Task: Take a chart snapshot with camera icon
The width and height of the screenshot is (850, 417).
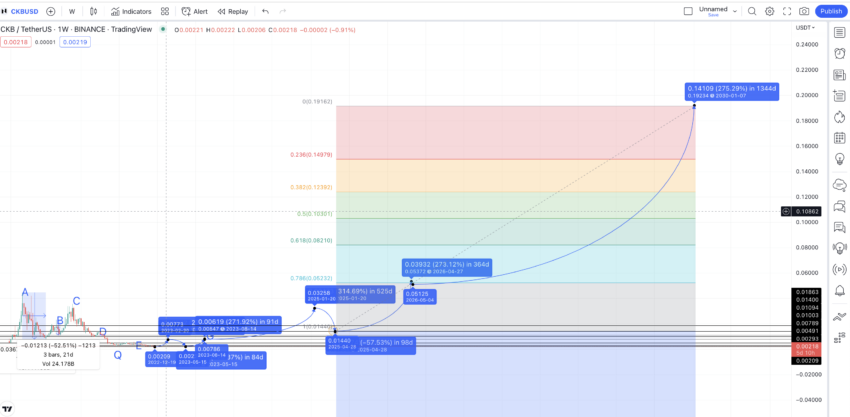Action: click(804, 11)
